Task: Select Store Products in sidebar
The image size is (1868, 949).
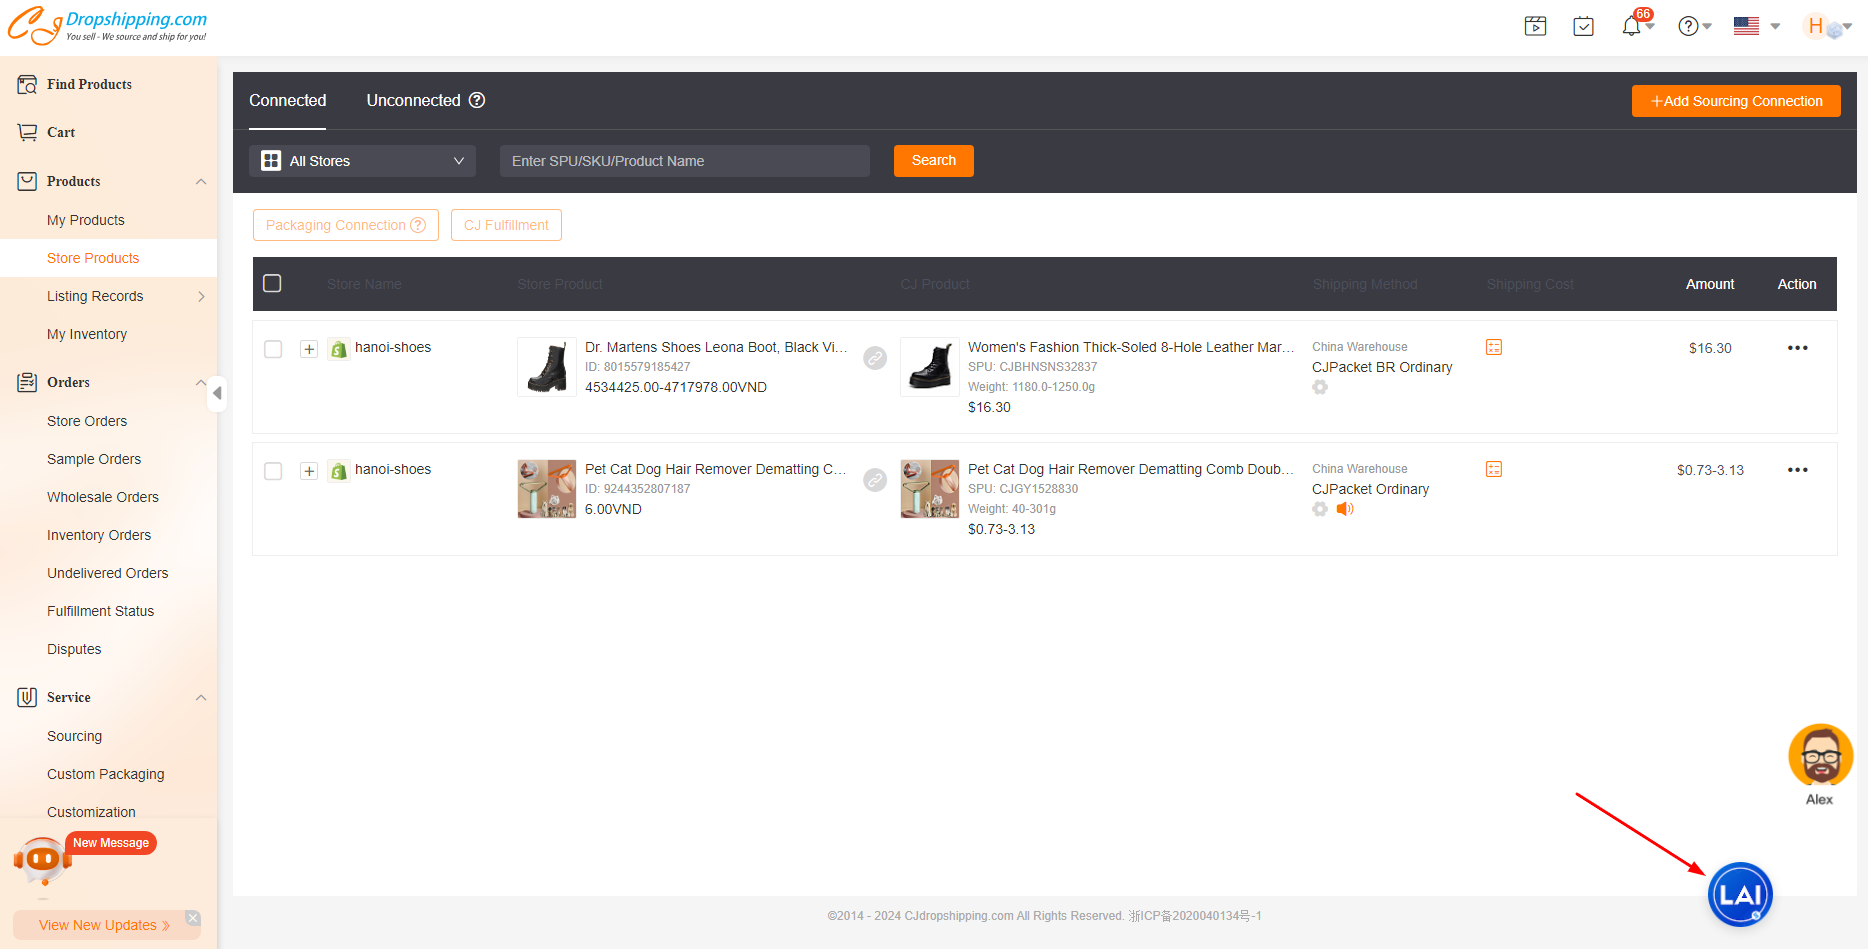Action: [x=93, y=258]
